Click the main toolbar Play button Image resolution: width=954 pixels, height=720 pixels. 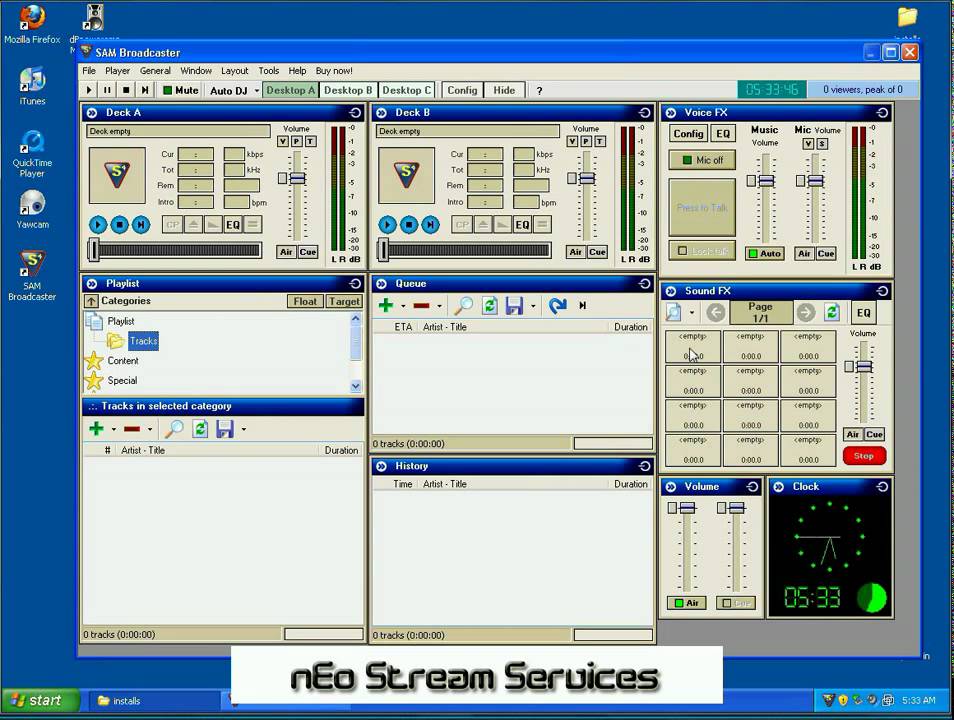coord(89,90)
